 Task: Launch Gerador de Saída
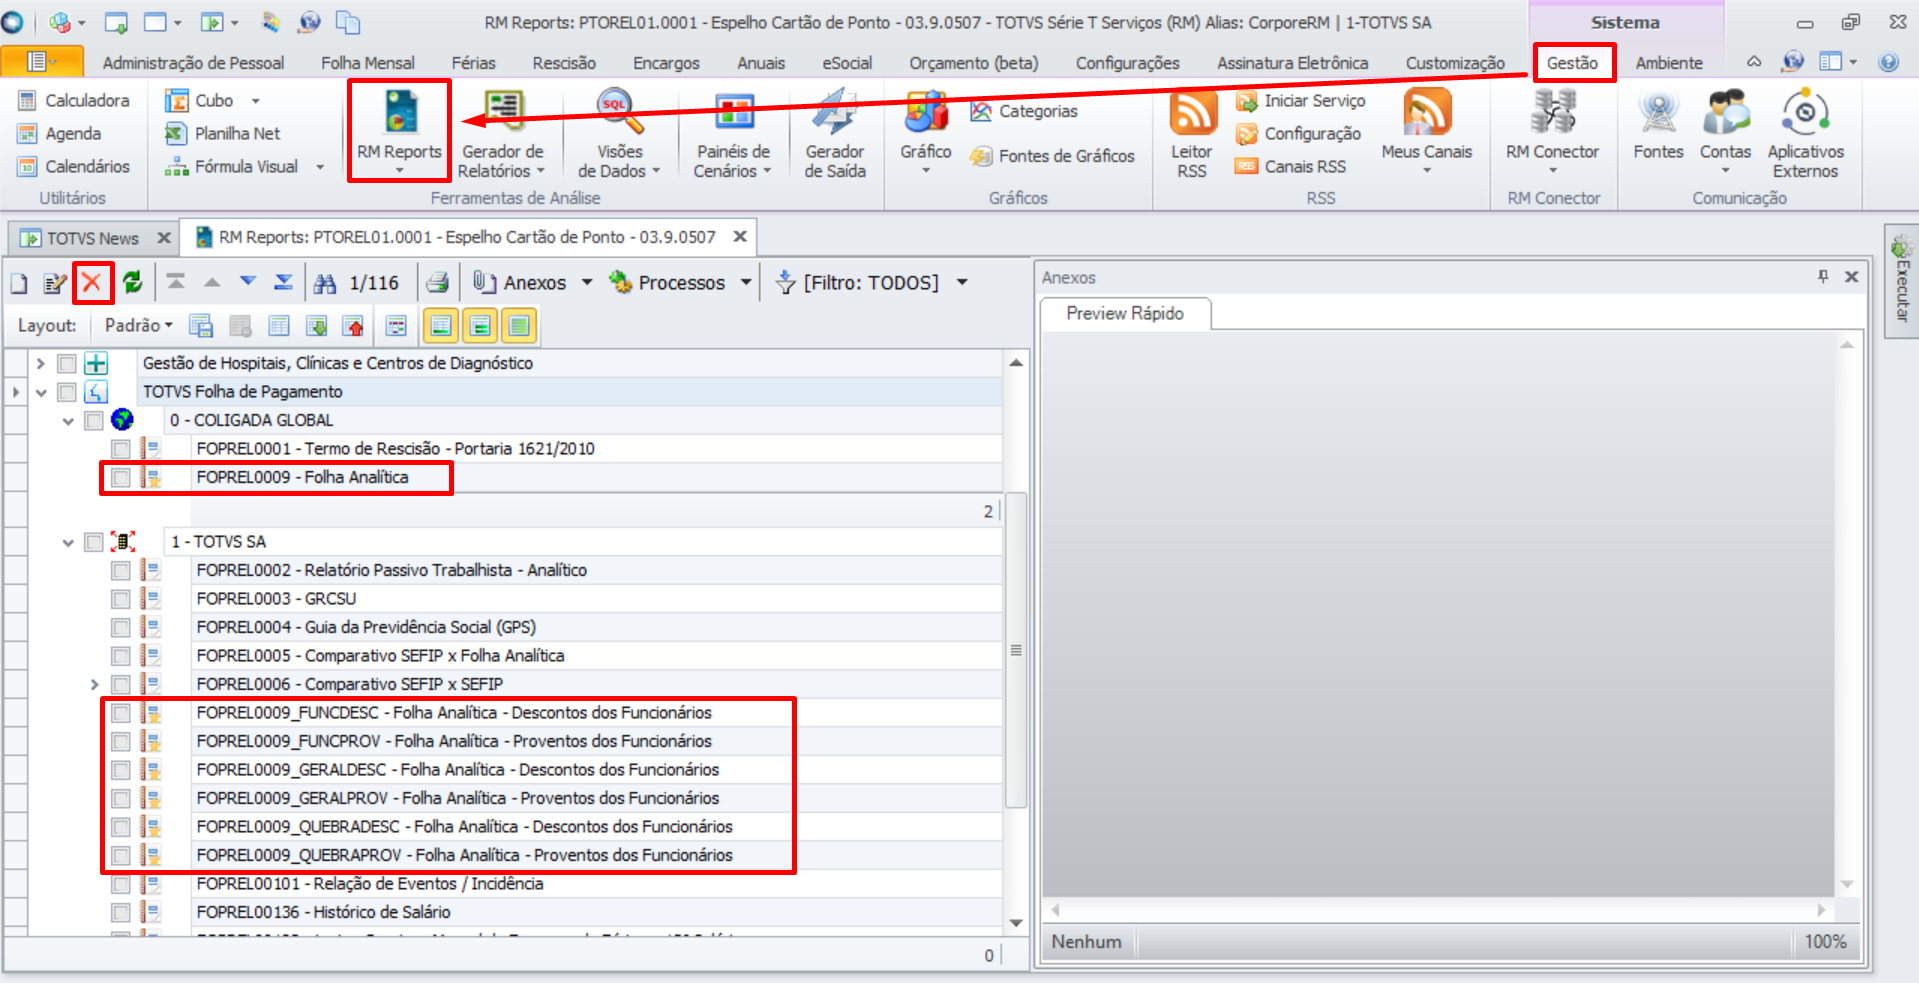[x=835, y=133]
